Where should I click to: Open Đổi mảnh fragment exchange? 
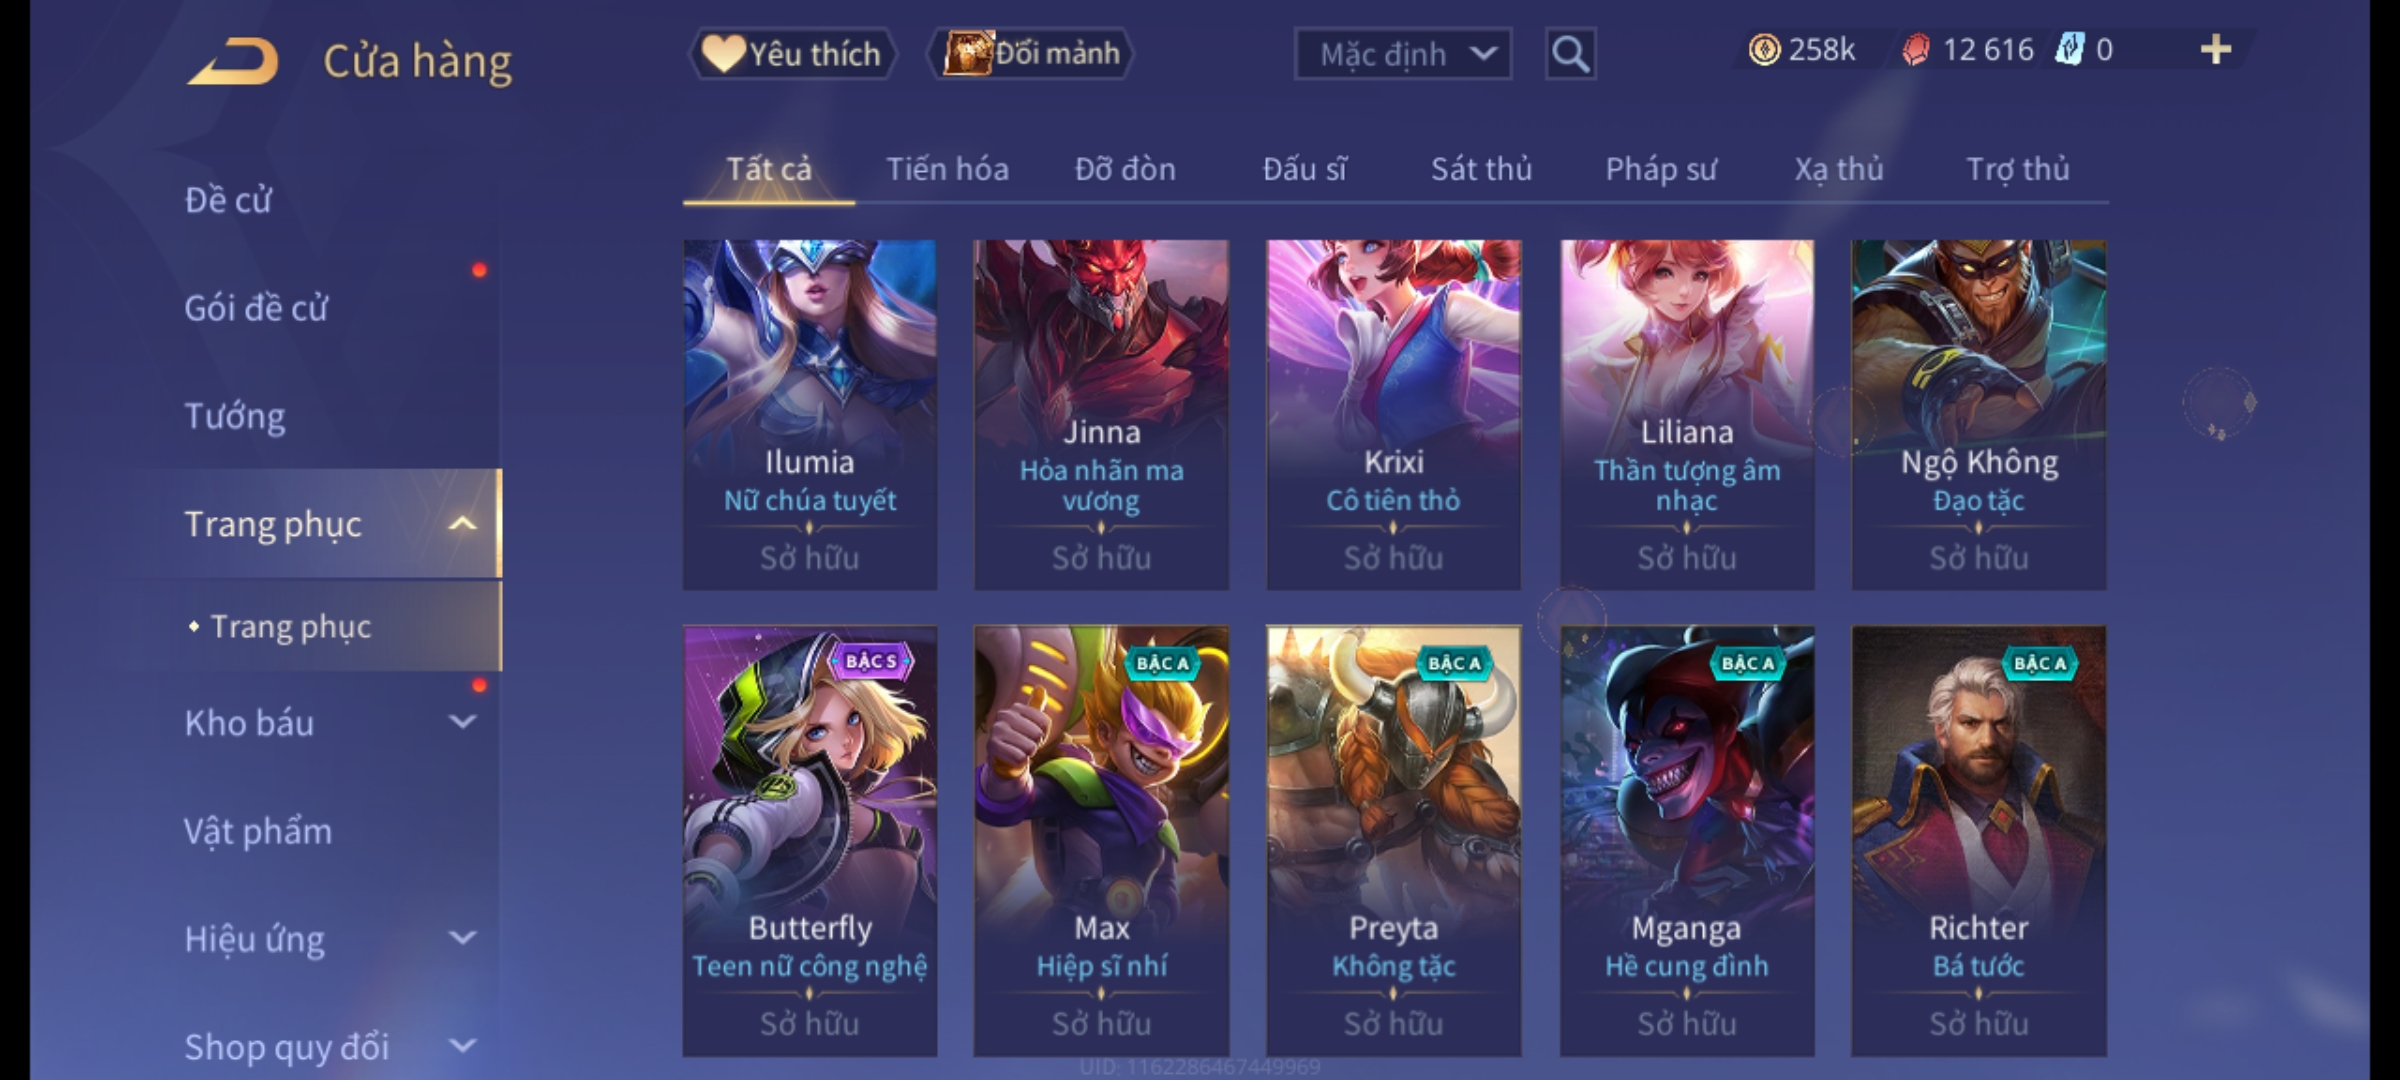point(1030,53)
